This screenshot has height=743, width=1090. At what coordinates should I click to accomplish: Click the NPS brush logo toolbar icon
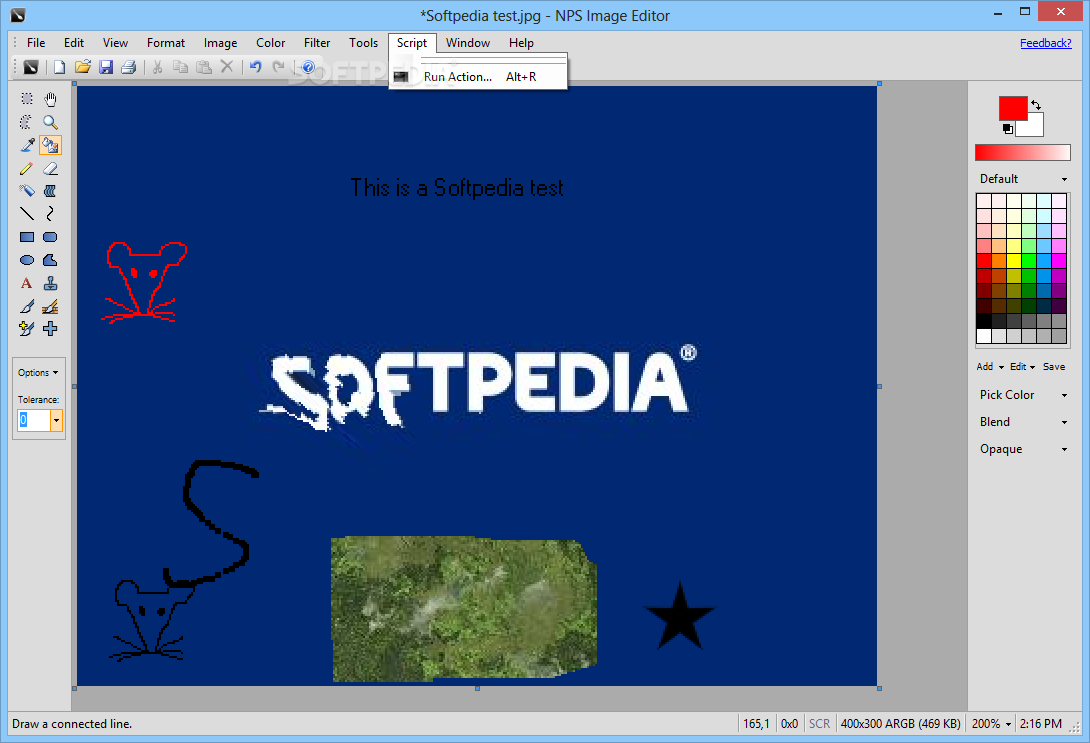(31, 67)
